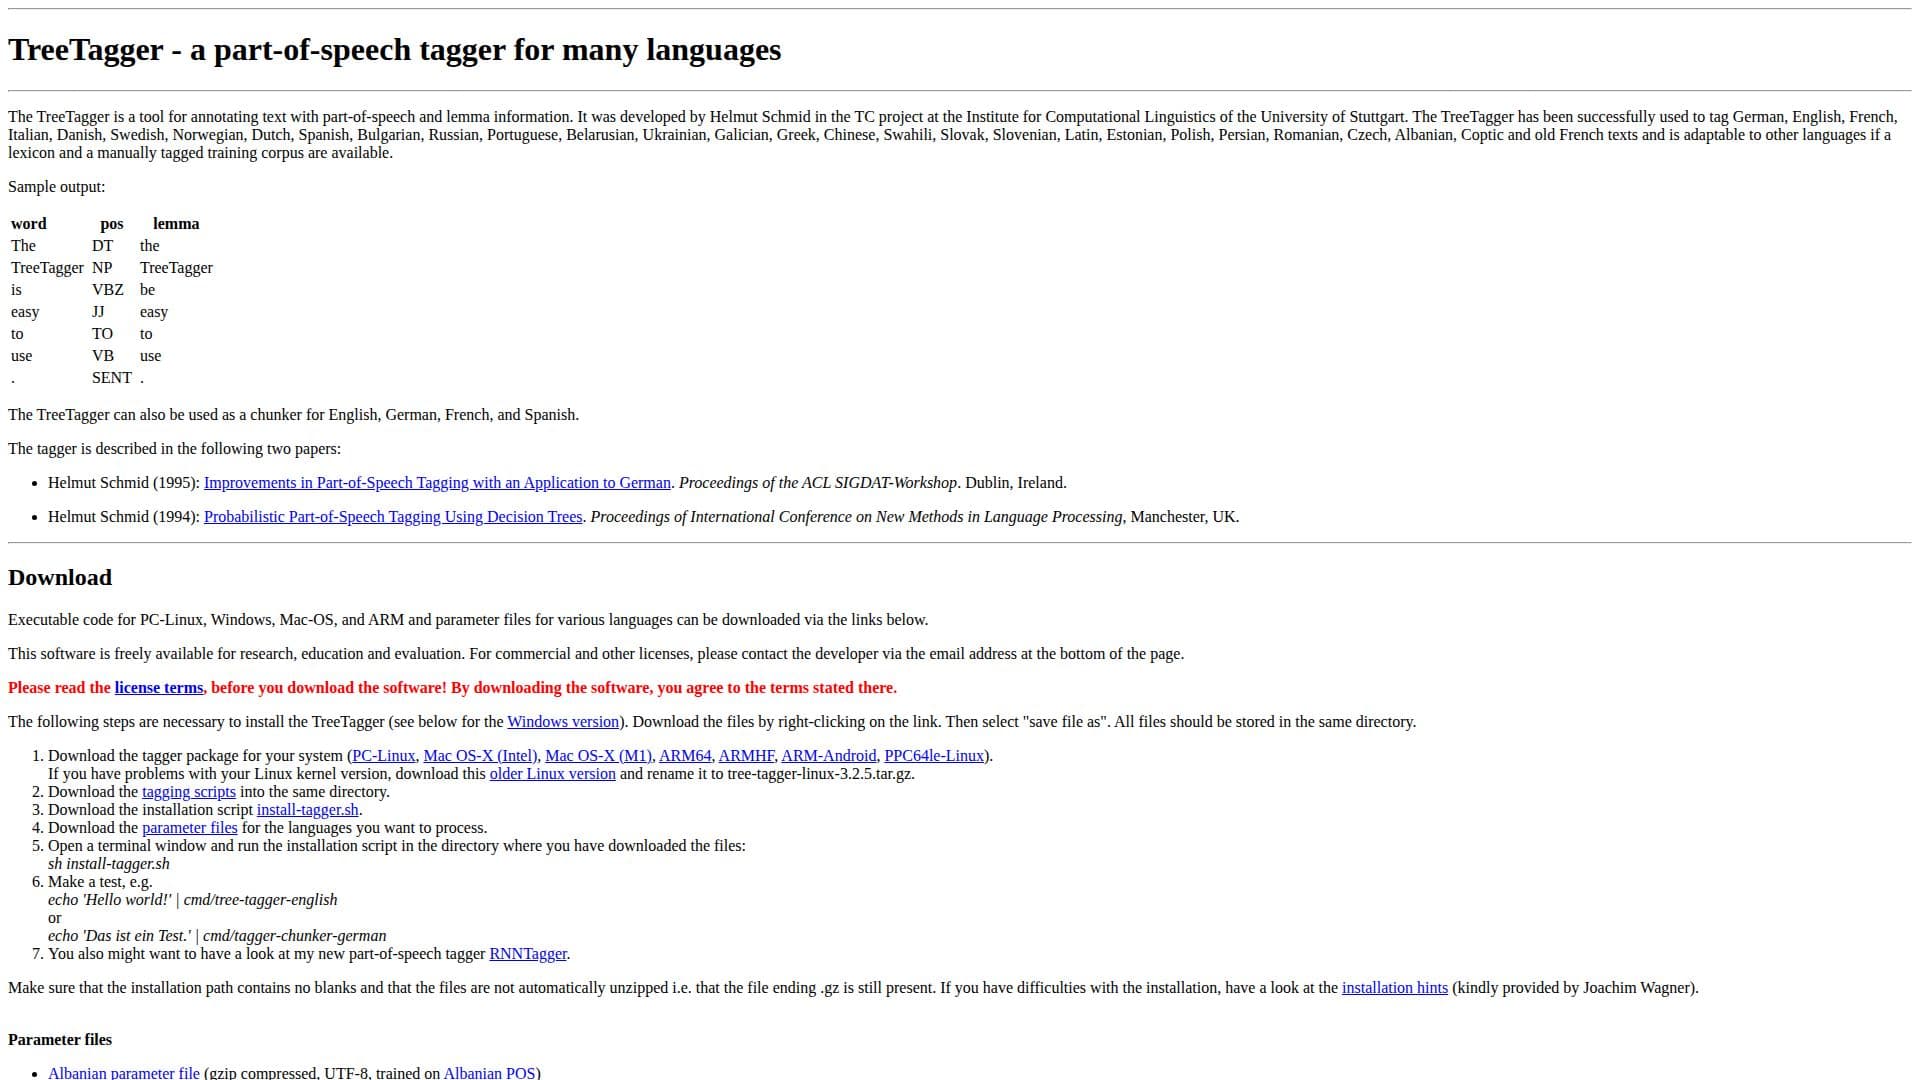Open the 'Improvements in Part-of-Speech Tagging' paper link
Viewport: 1920px width, 1080px height.
point(437,483)
